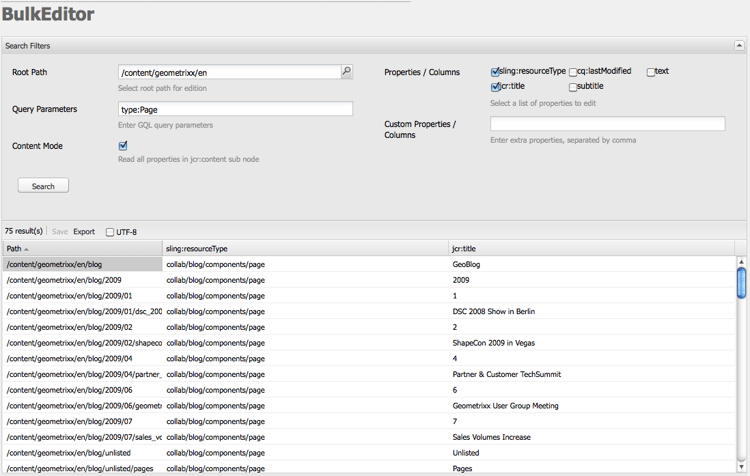Click the Root Path search magnifier icon
Viewport: 750px width, 476px height.
347,72
